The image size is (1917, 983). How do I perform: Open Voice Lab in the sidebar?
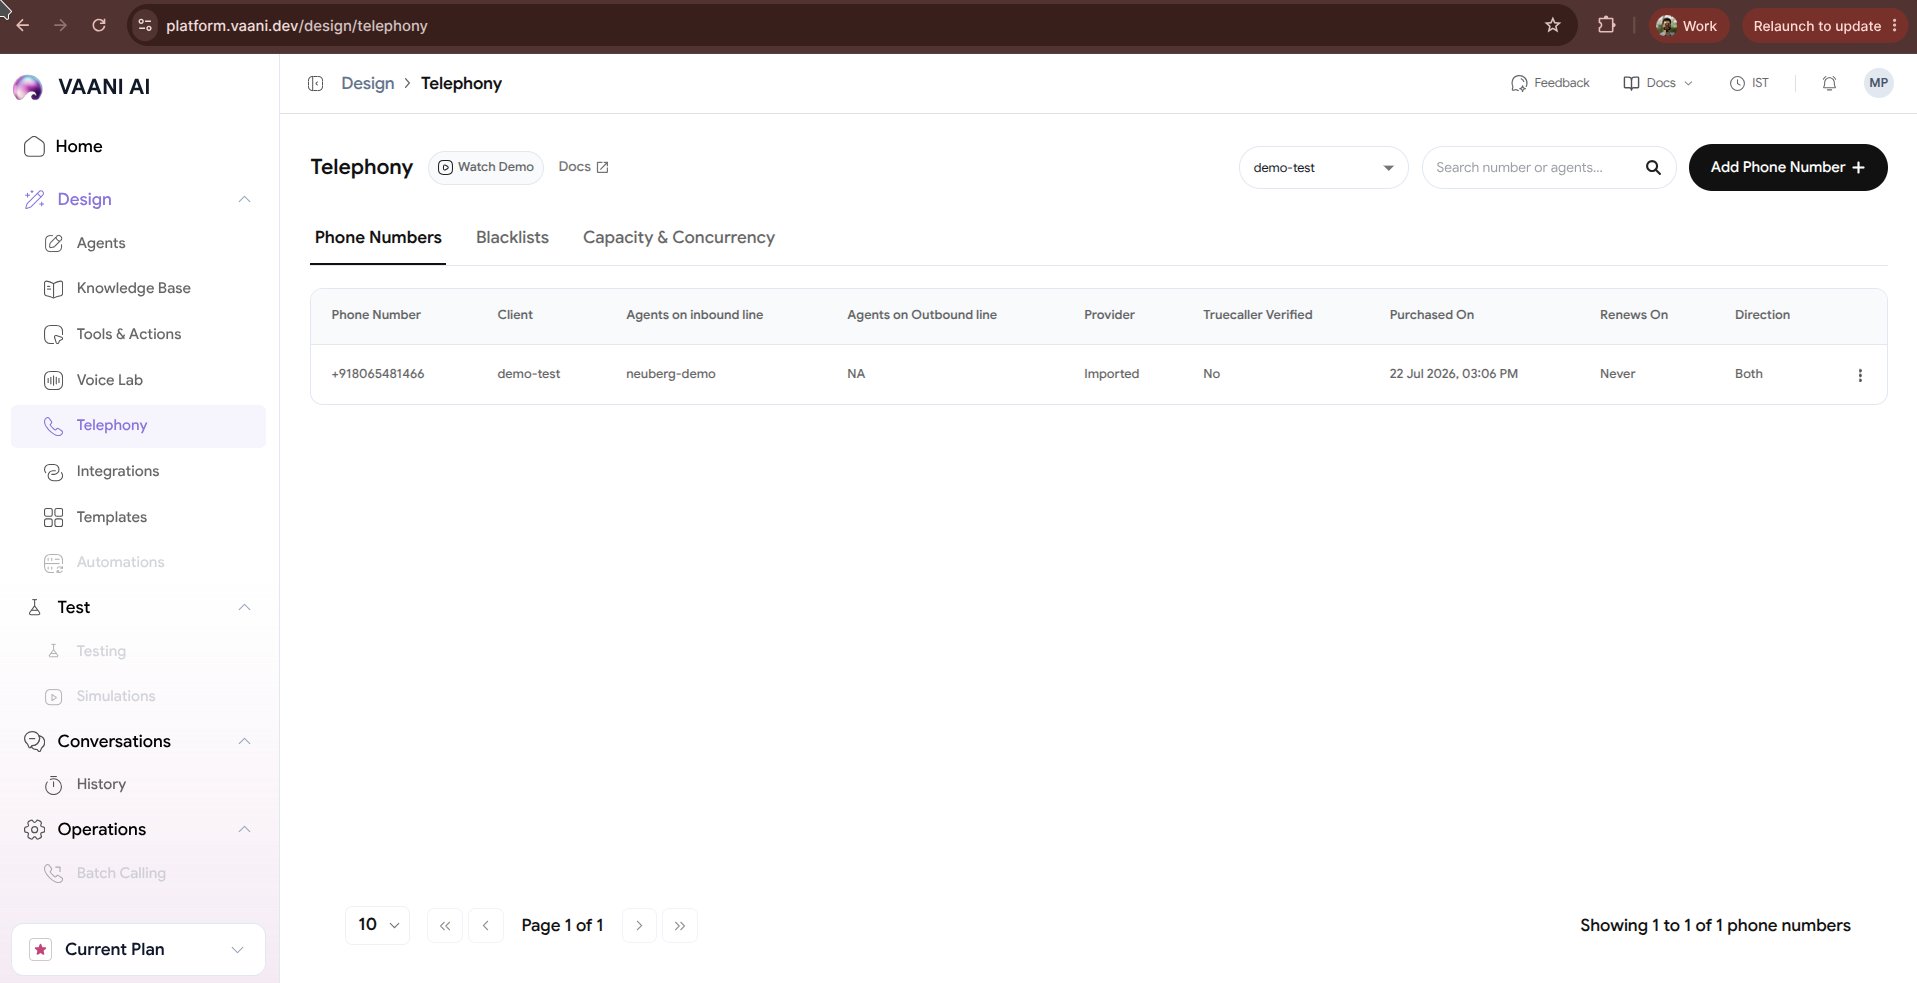(109, 380)
